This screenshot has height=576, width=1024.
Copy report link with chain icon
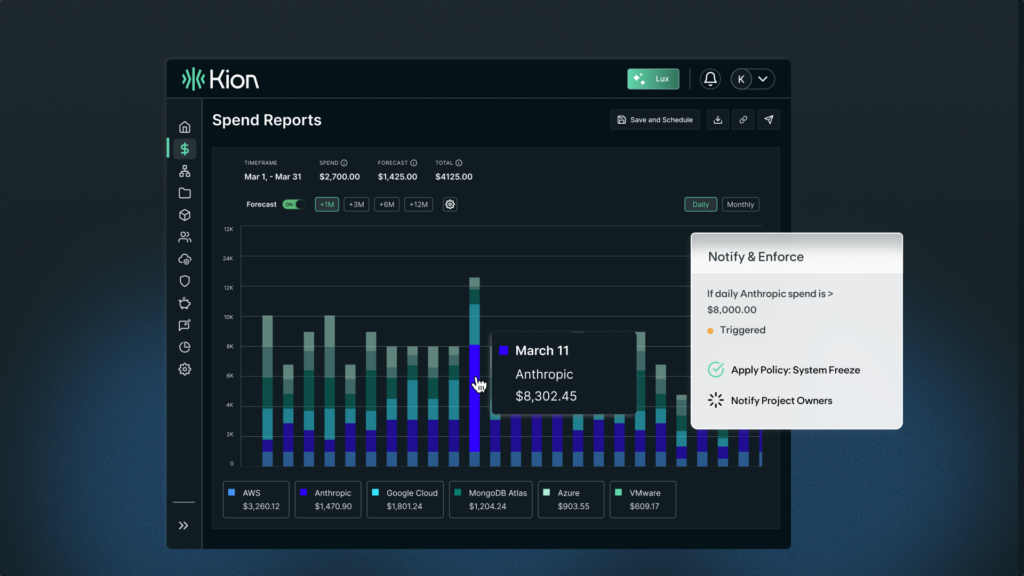point(743,120)
